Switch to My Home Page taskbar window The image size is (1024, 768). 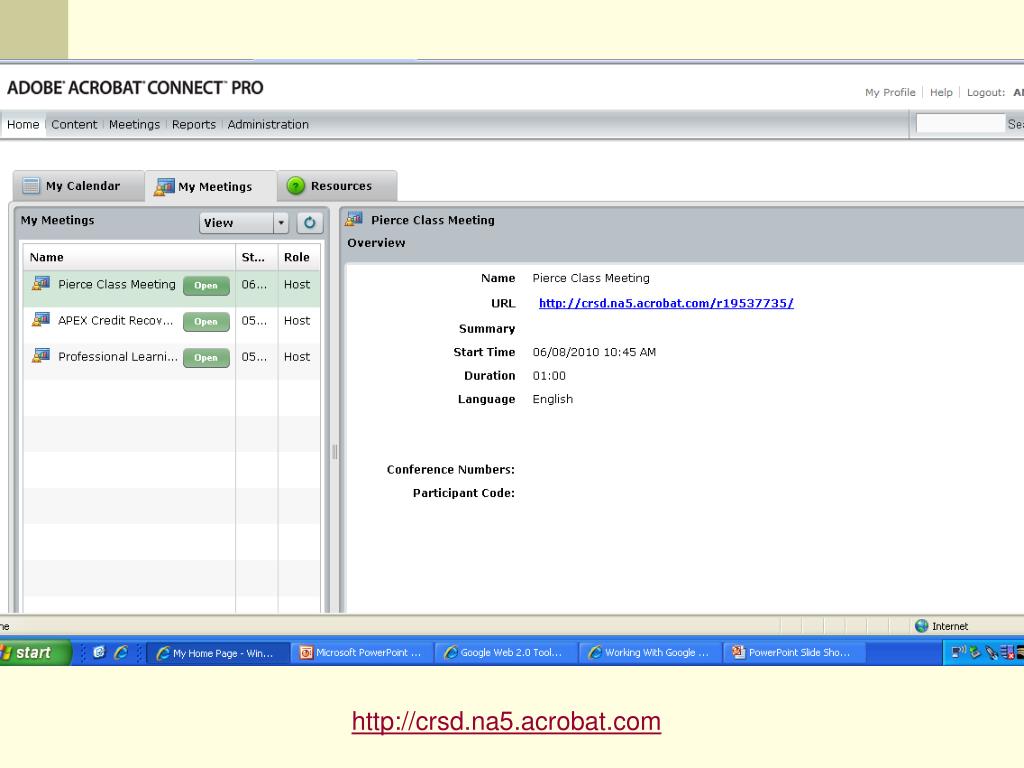218,652
